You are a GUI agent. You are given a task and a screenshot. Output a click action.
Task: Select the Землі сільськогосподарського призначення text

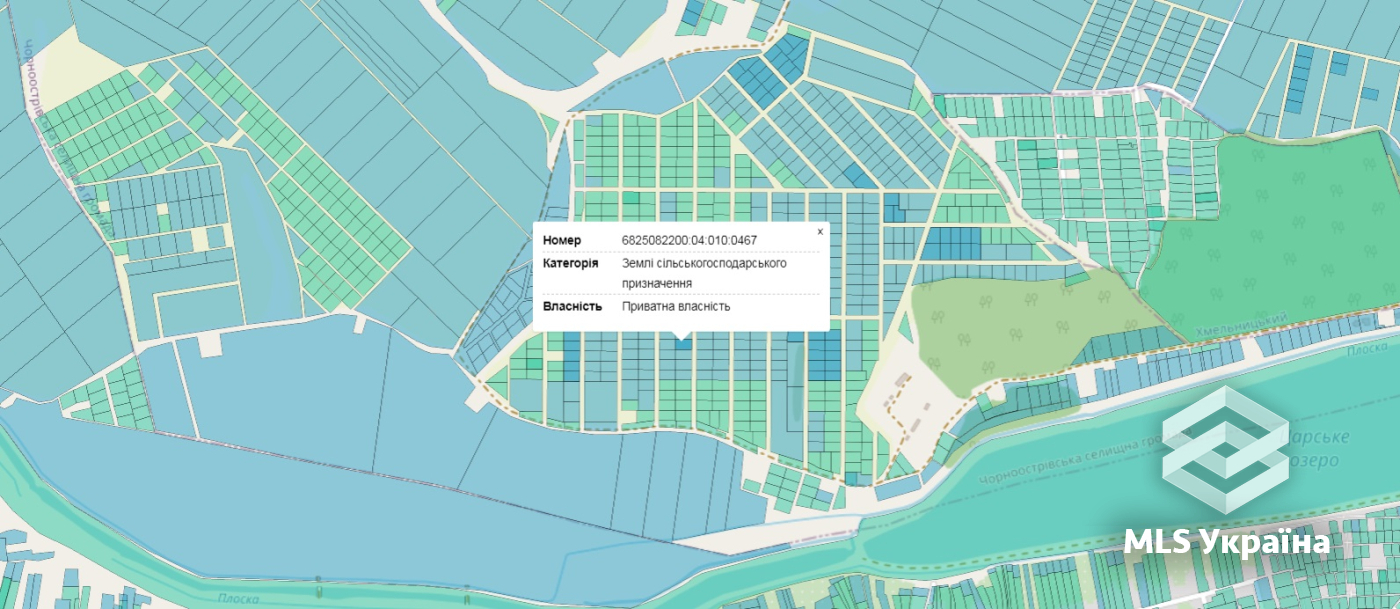[704, 273]
